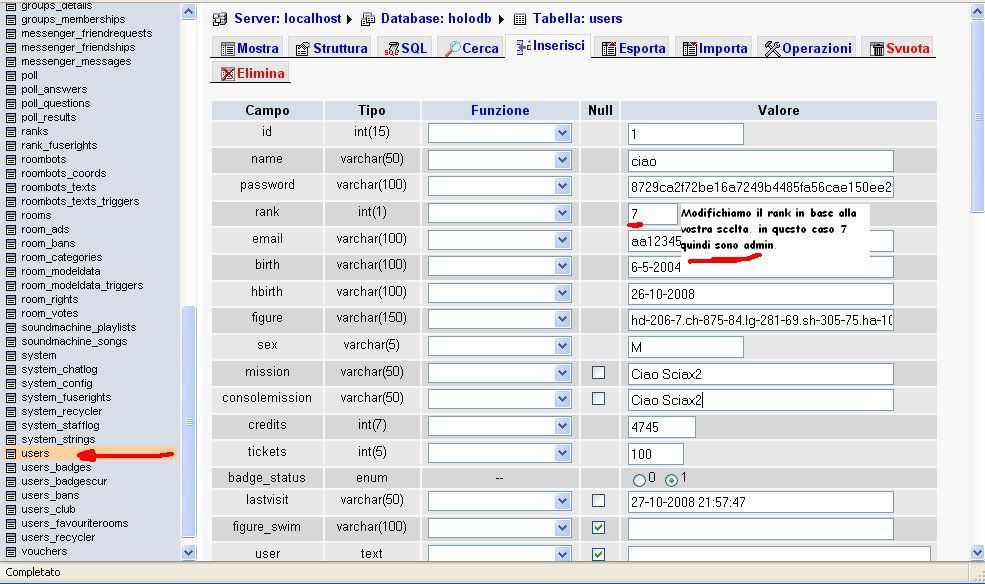Open the Funzione dropdown for figure
Screen dimensions: 985x584
click(500, 320)
